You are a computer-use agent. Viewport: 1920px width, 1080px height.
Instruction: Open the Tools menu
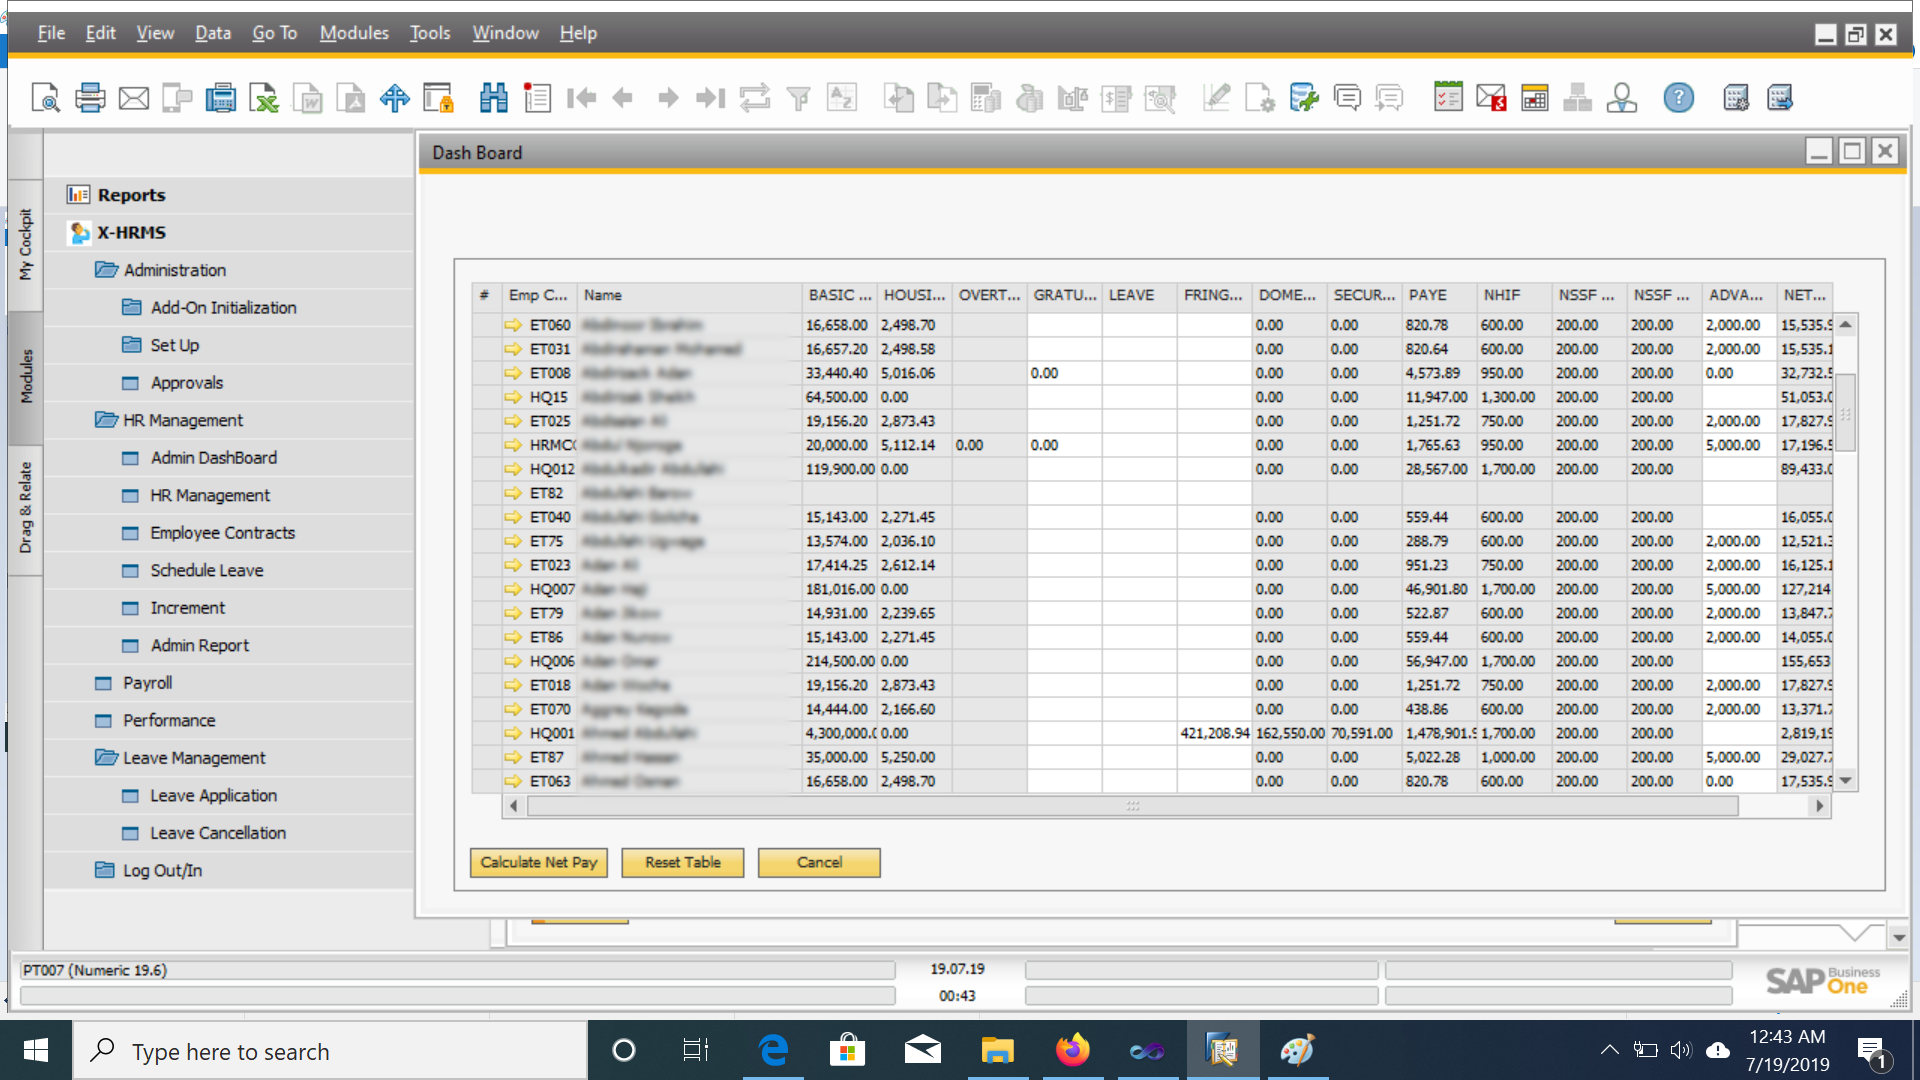pos(430,33)
